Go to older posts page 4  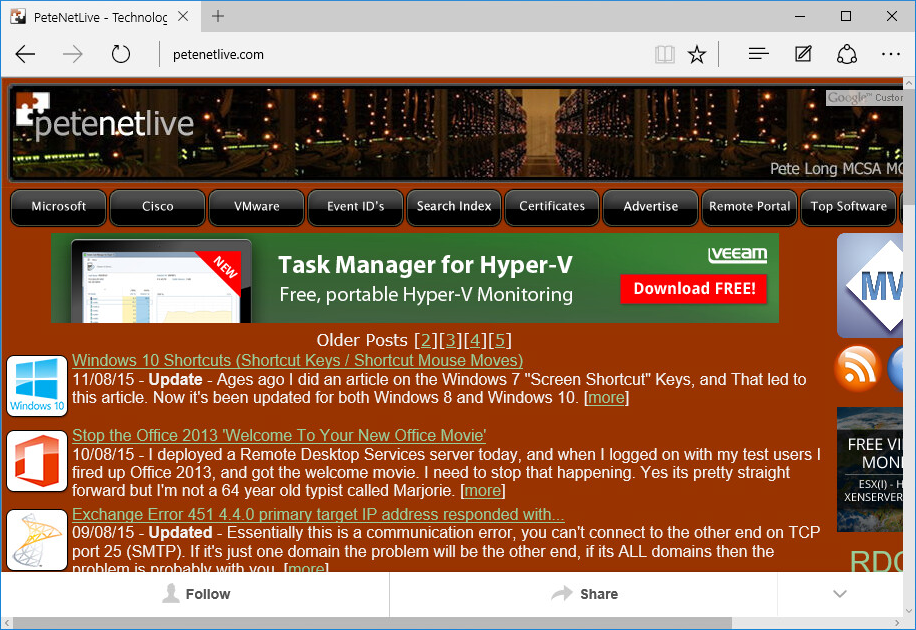click(x=475, y=340)
